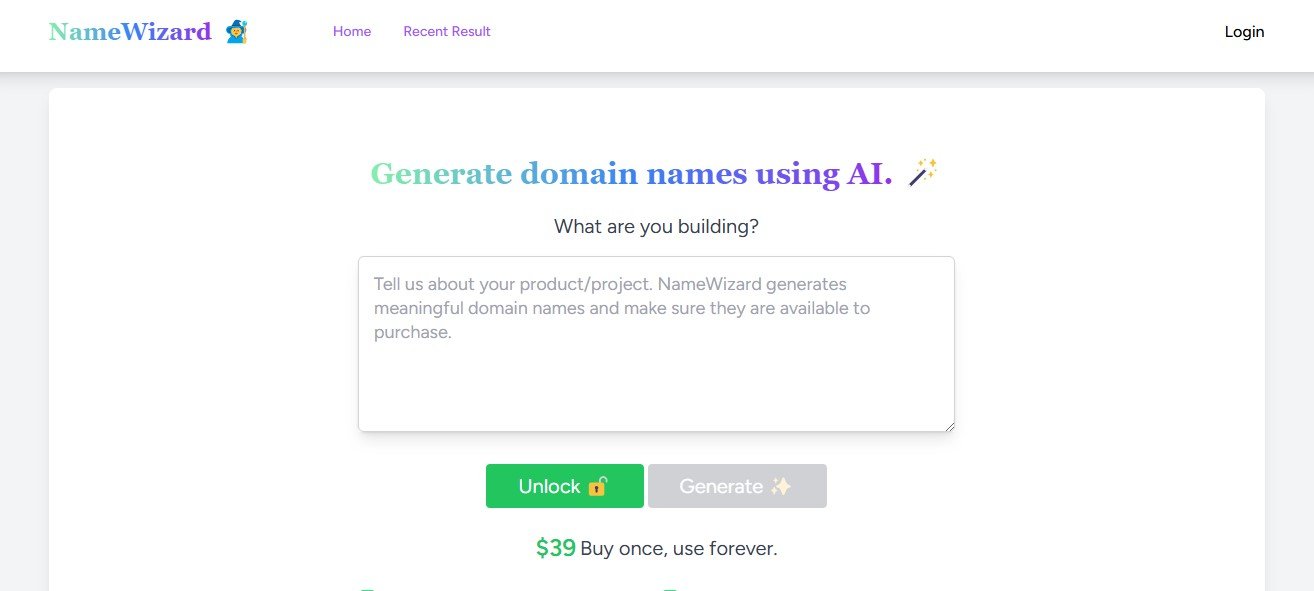Click the magic wand icon after the headline
This screenshot has height=591, width=1314.
pyautogui.click(x=922, y=173)
